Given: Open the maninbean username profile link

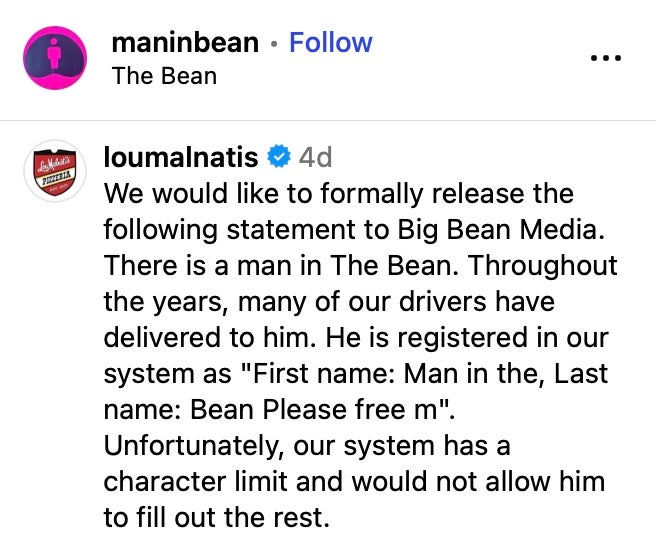Looking at the screenshot, I should (x=185, y=42).
